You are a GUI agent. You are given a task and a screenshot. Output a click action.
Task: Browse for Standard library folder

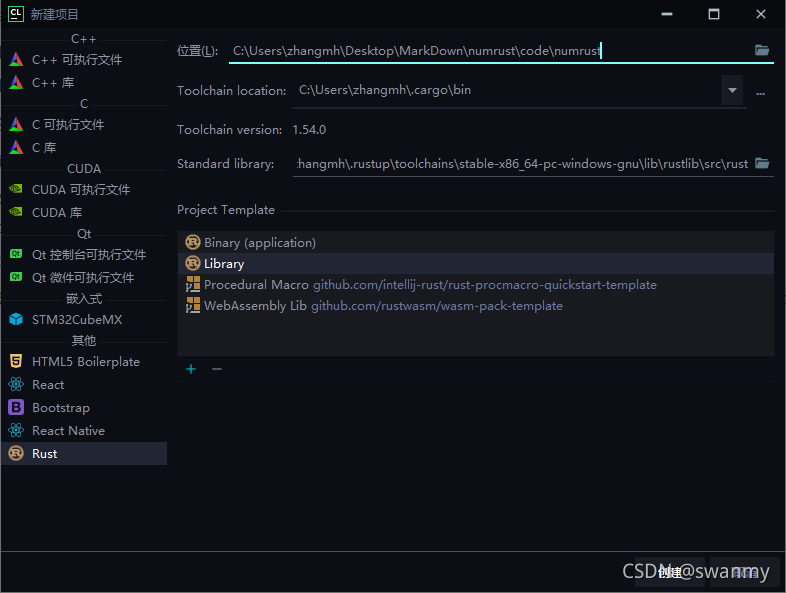point(762,163)
